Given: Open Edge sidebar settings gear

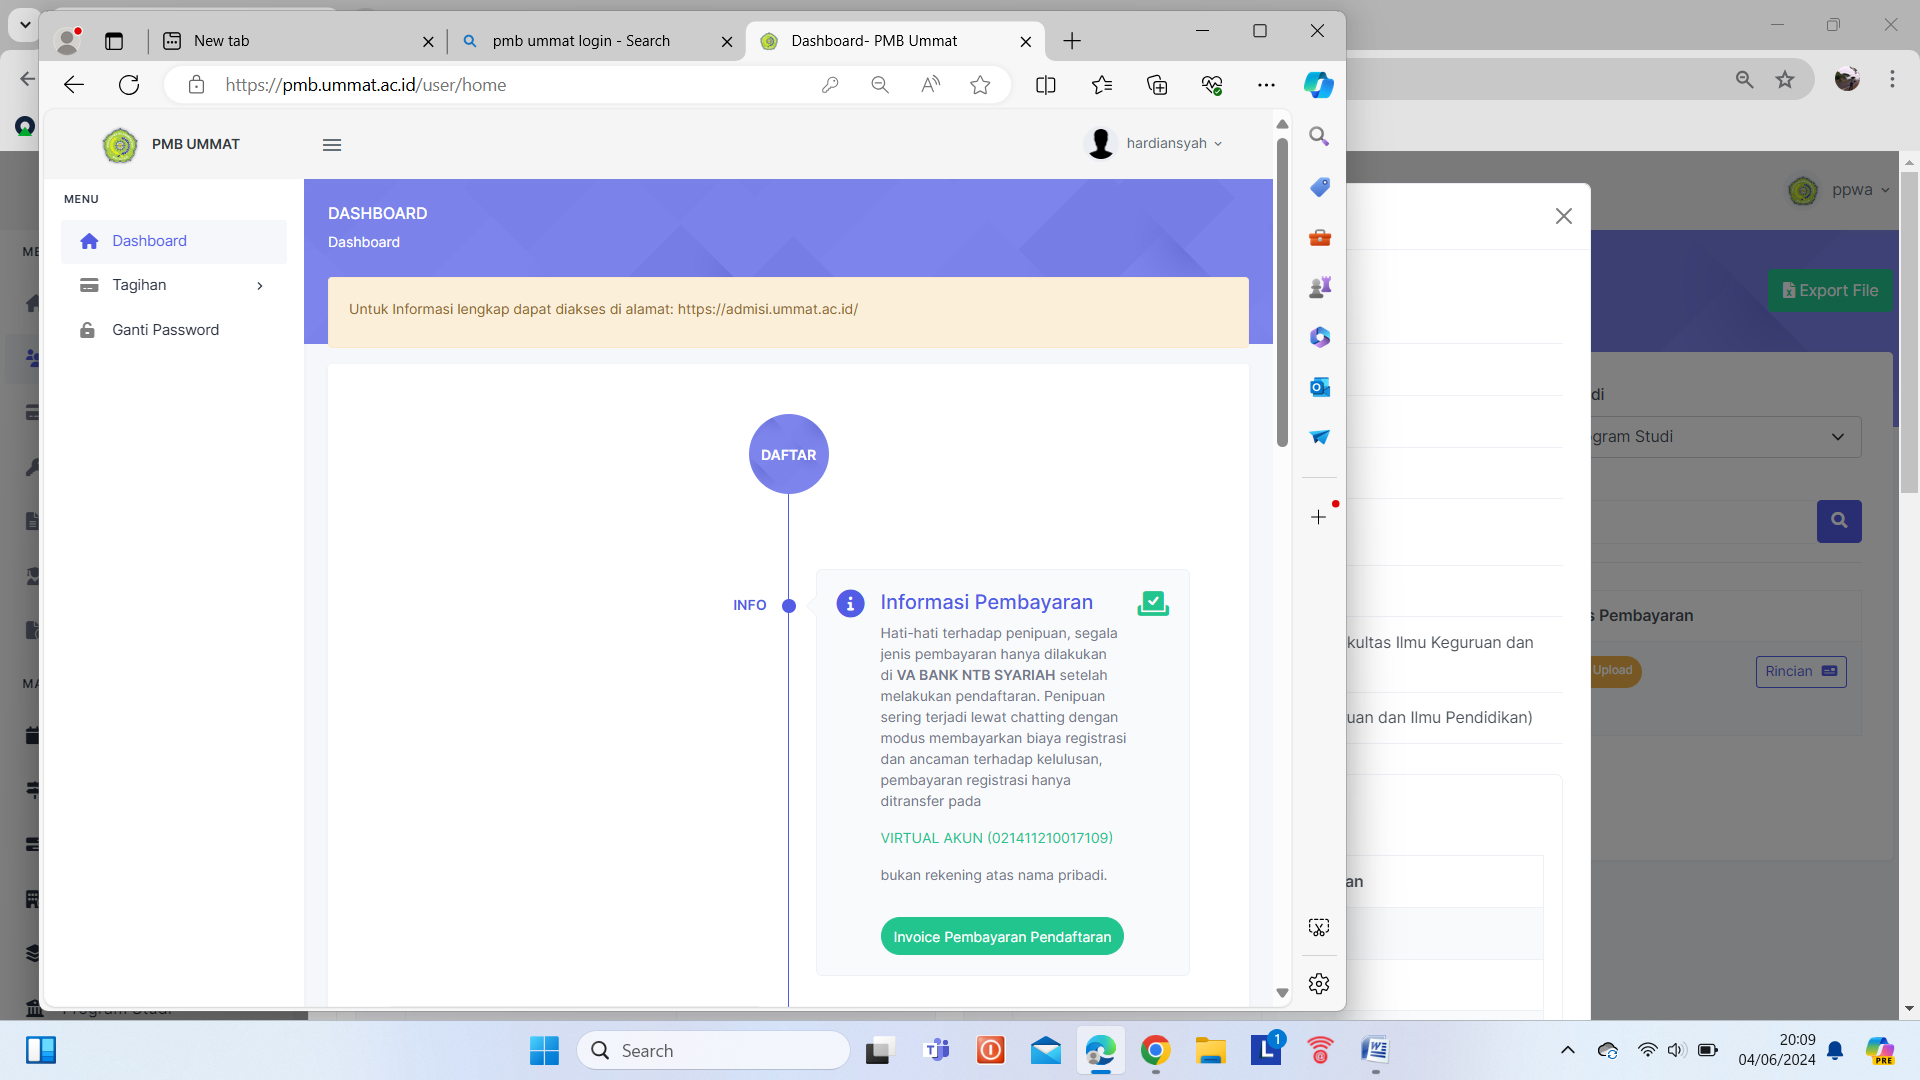Looking at the screenshot, I should click(x=1319, y=984).
